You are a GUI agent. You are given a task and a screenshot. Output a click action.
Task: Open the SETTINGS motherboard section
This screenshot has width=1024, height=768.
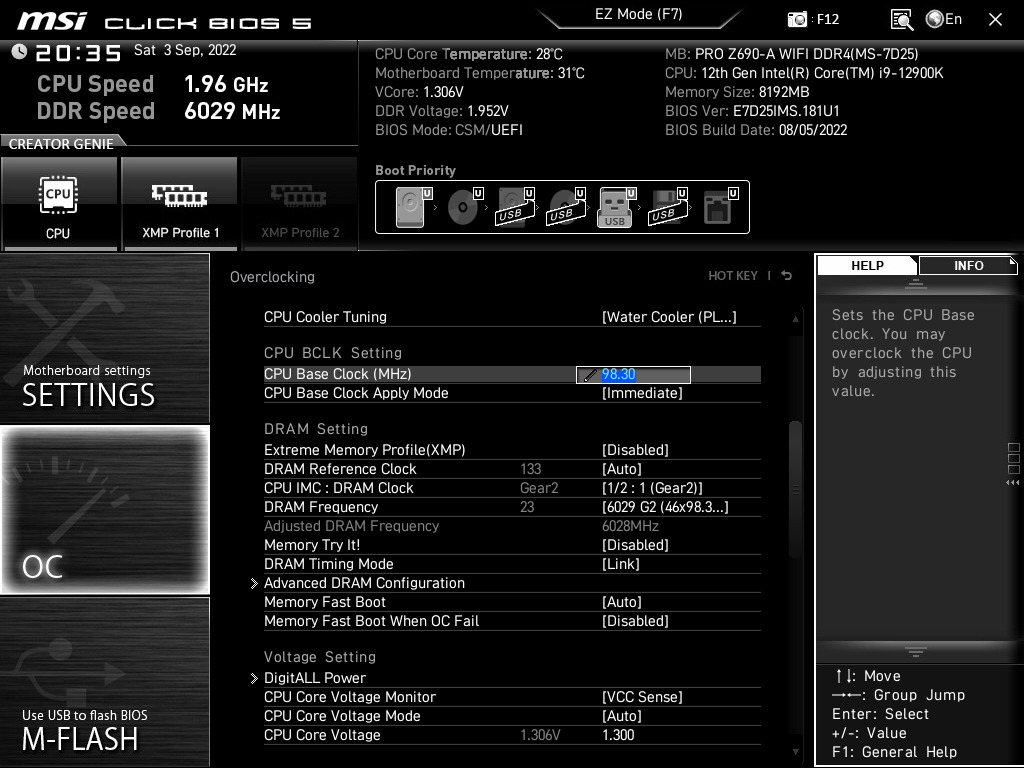pos(104,338)
